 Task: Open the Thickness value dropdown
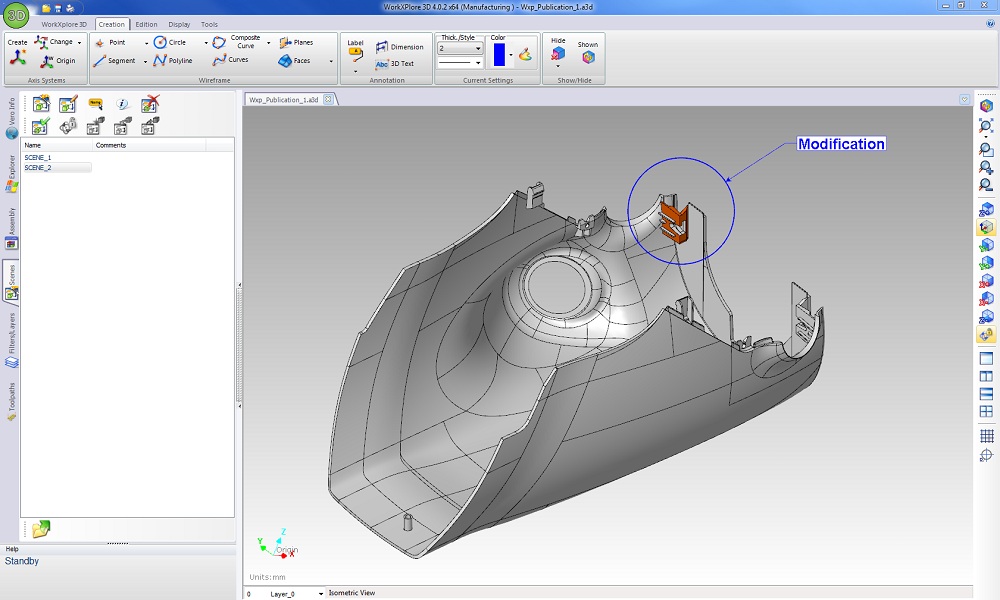(478, 48)
